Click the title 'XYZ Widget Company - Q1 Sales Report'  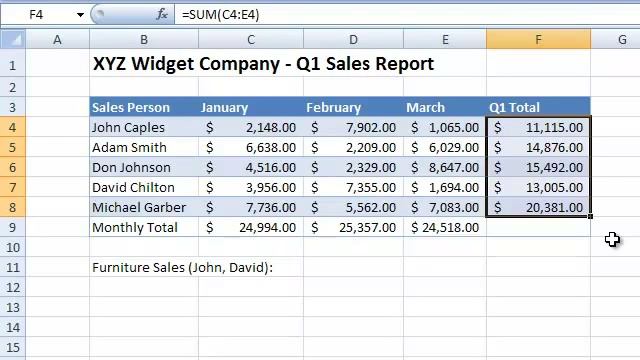[263, 64]
